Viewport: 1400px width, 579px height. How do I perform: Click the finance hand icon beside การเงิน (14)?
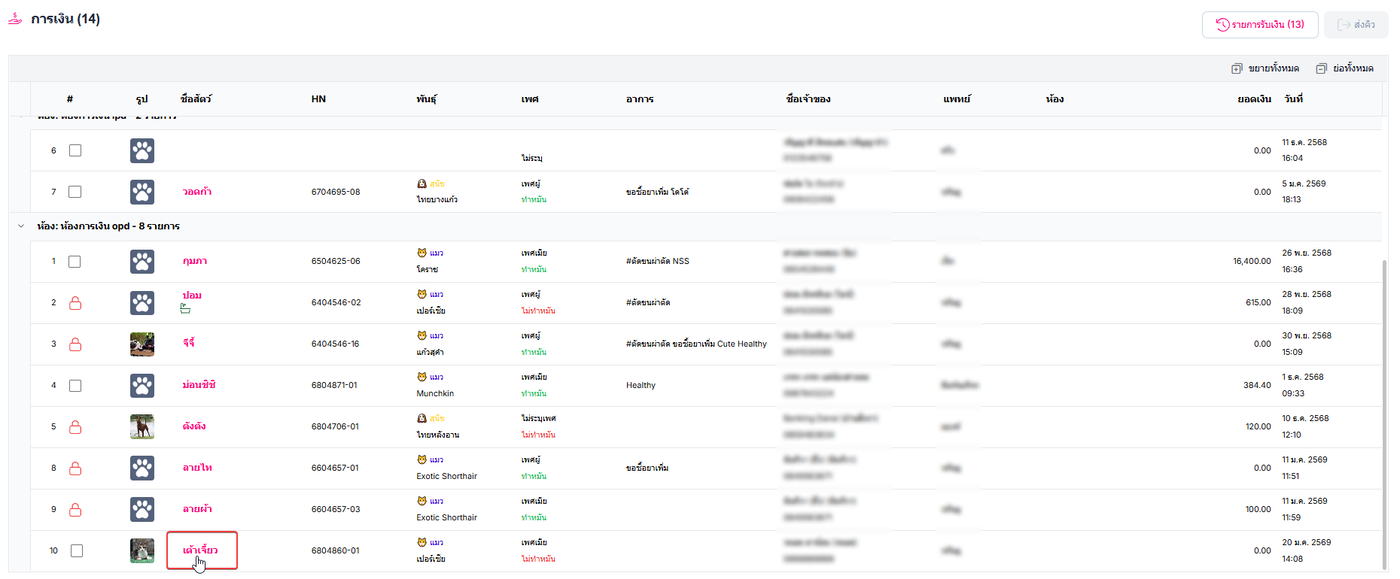point(15,20)
